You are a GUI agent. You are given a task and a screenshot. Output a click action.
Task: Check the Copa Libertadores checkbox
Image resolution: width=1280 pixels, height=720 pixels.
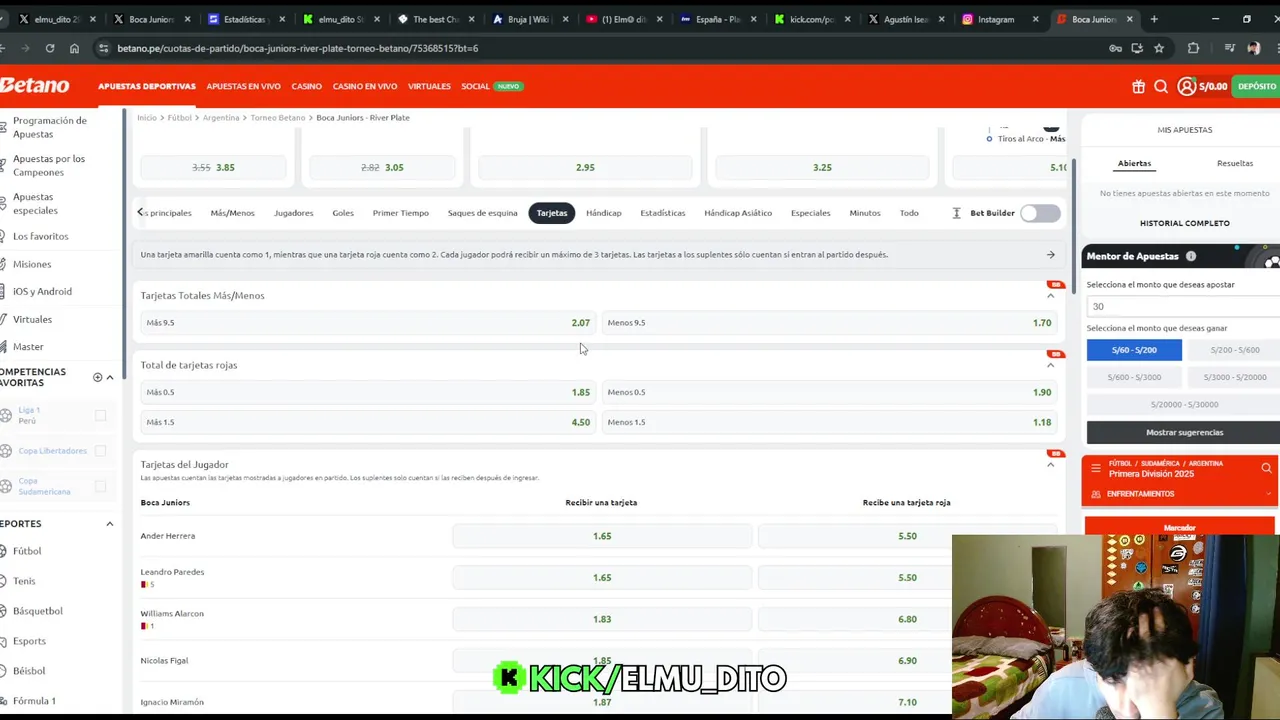pyautogui.click(x=100, y=451)
